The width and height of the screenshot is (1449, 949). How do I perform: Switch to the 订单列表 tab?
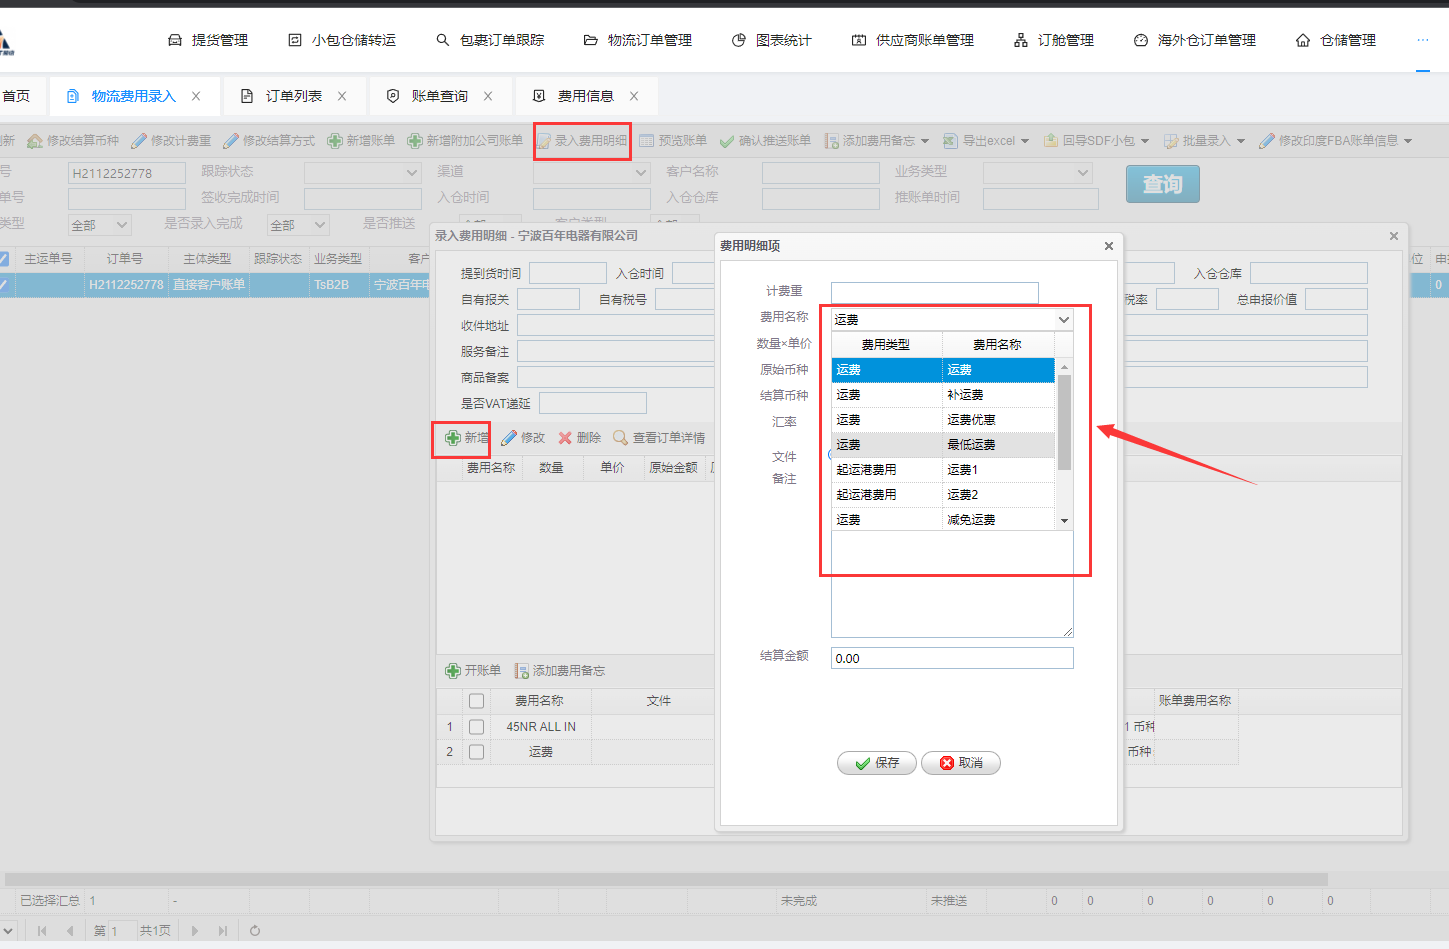point(293,96)
